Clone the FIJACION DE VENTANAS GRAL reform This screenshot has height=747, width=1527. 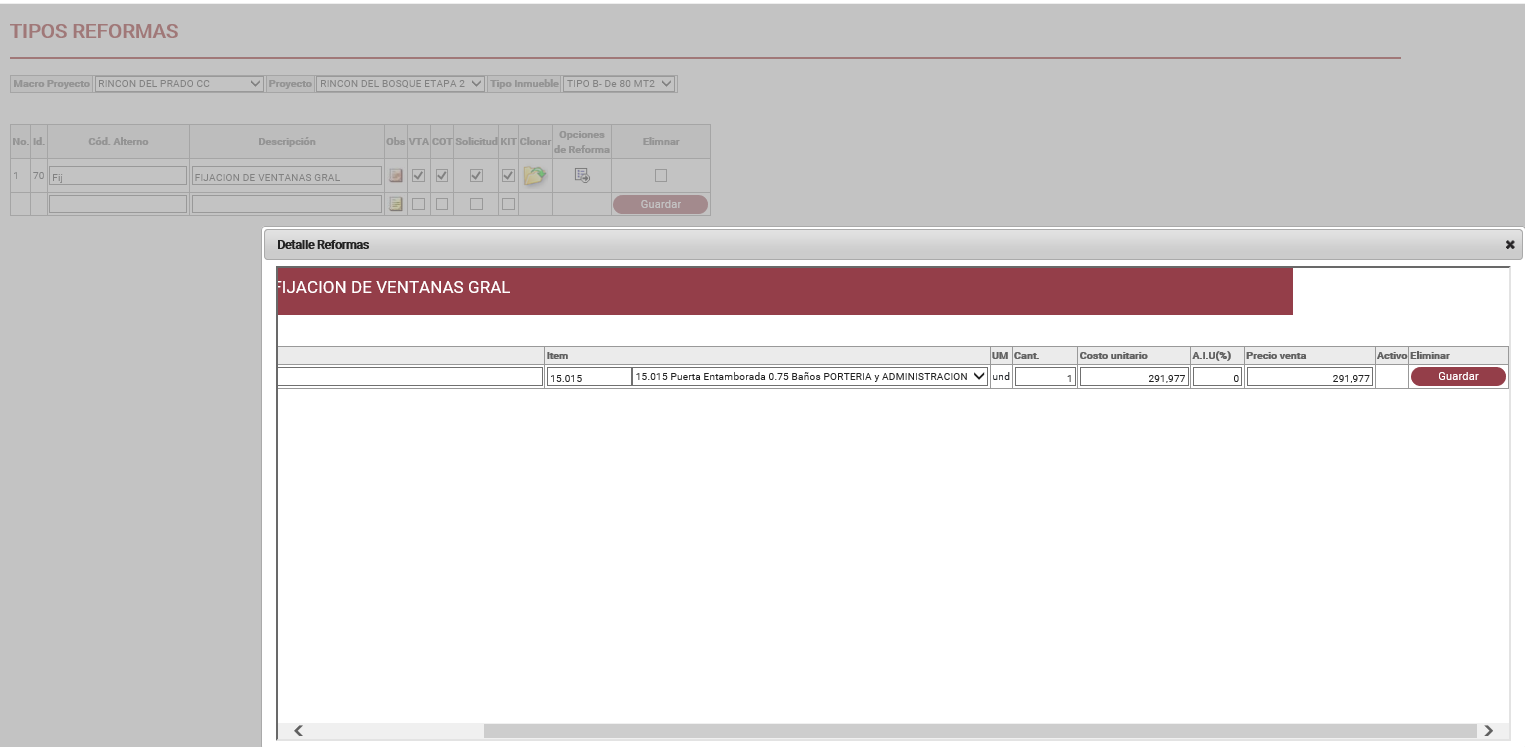(x=534, y=176)
